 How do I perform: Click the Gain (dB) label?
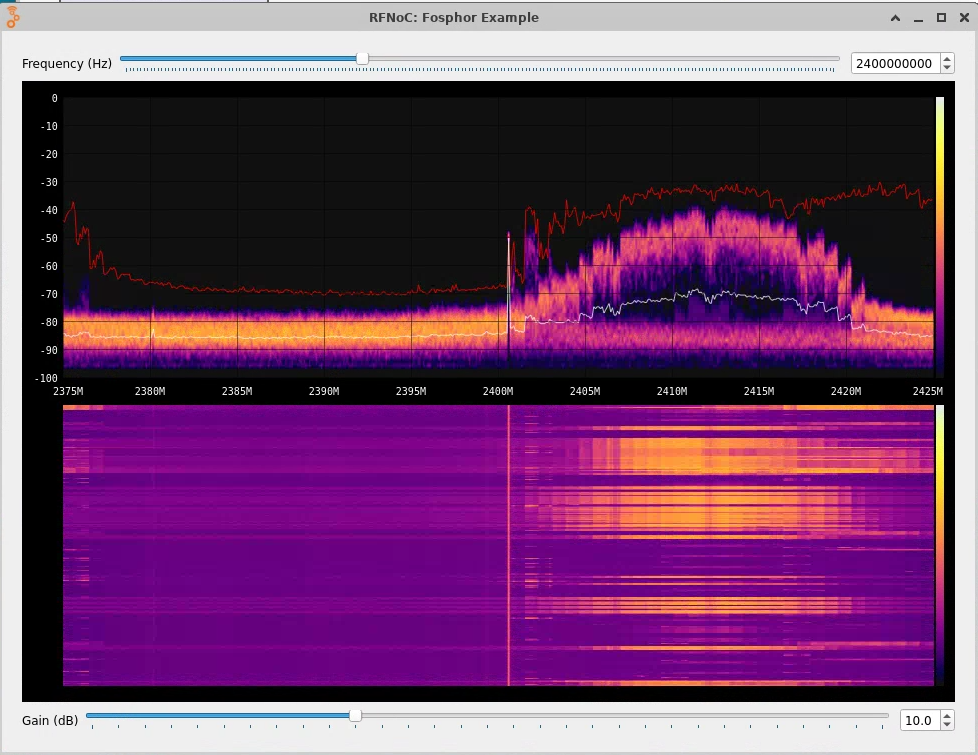tap(50, 720)
